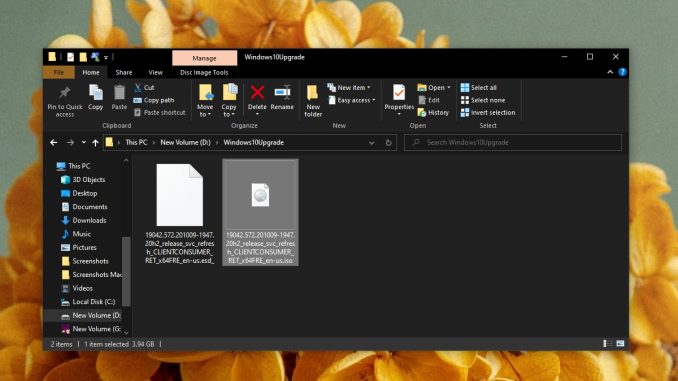
Task: Open Documents in sidebar
Action: coord(84,207)
